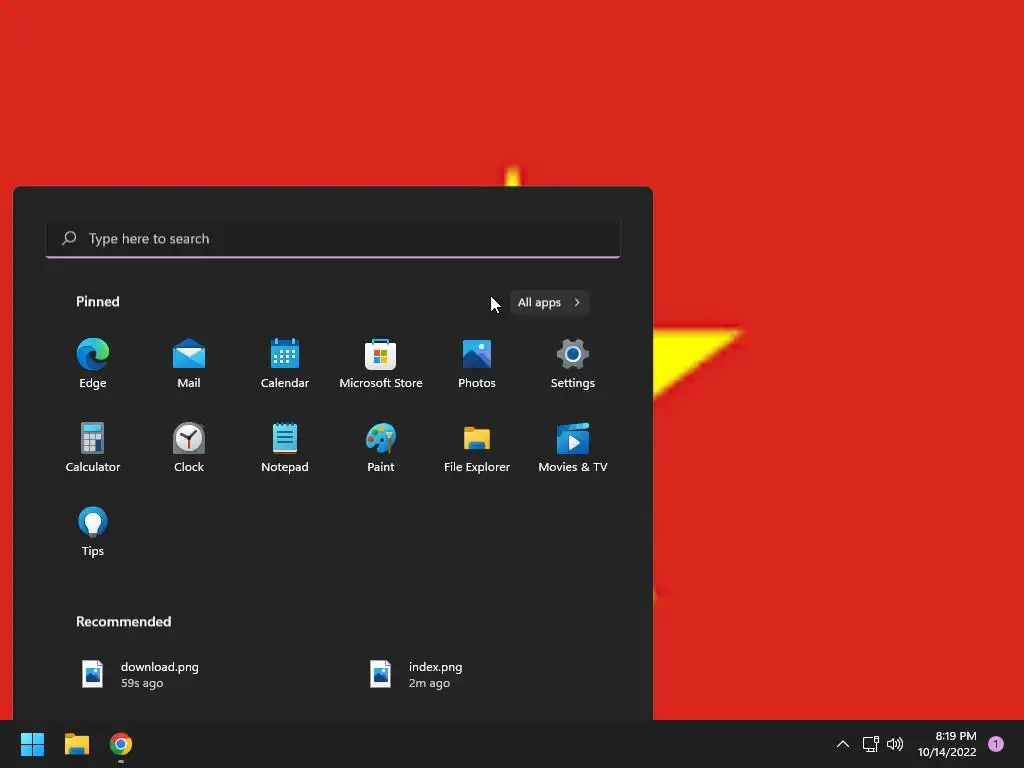
Task: Expand the All apps list
Action: (x=549, y=302)
